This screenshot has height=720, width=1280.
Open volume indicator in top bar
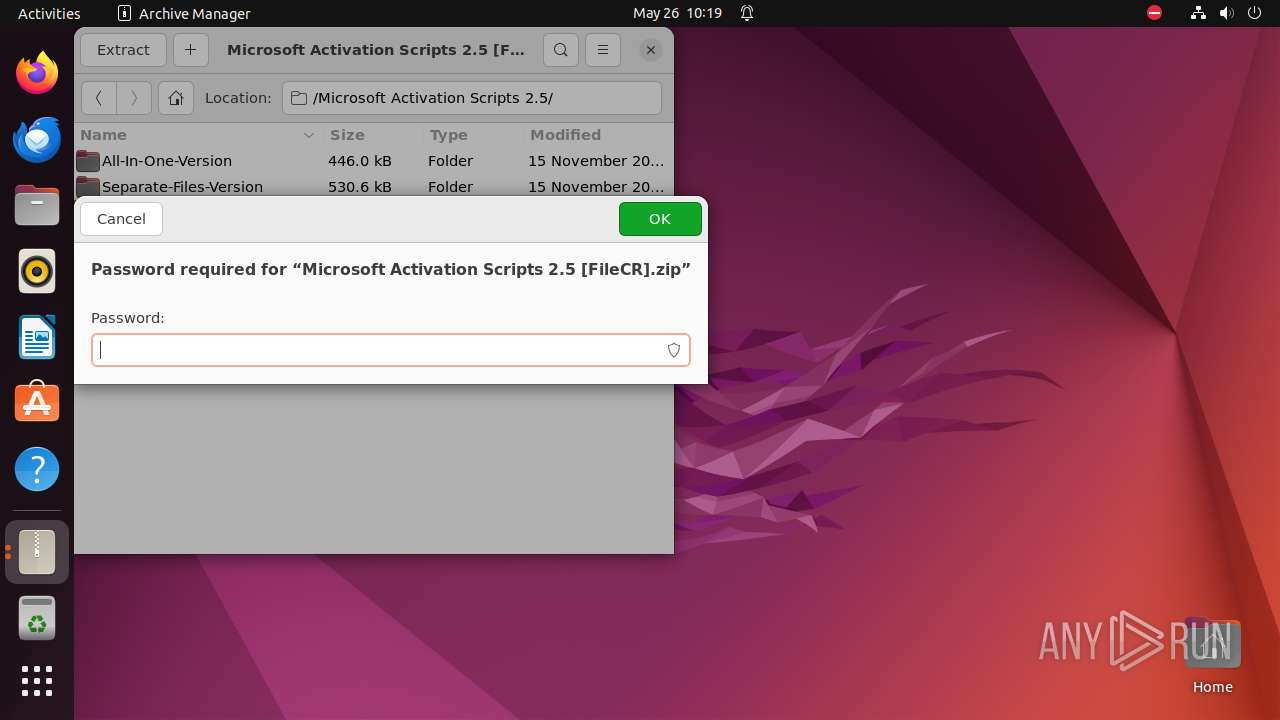click(1226, 13)
